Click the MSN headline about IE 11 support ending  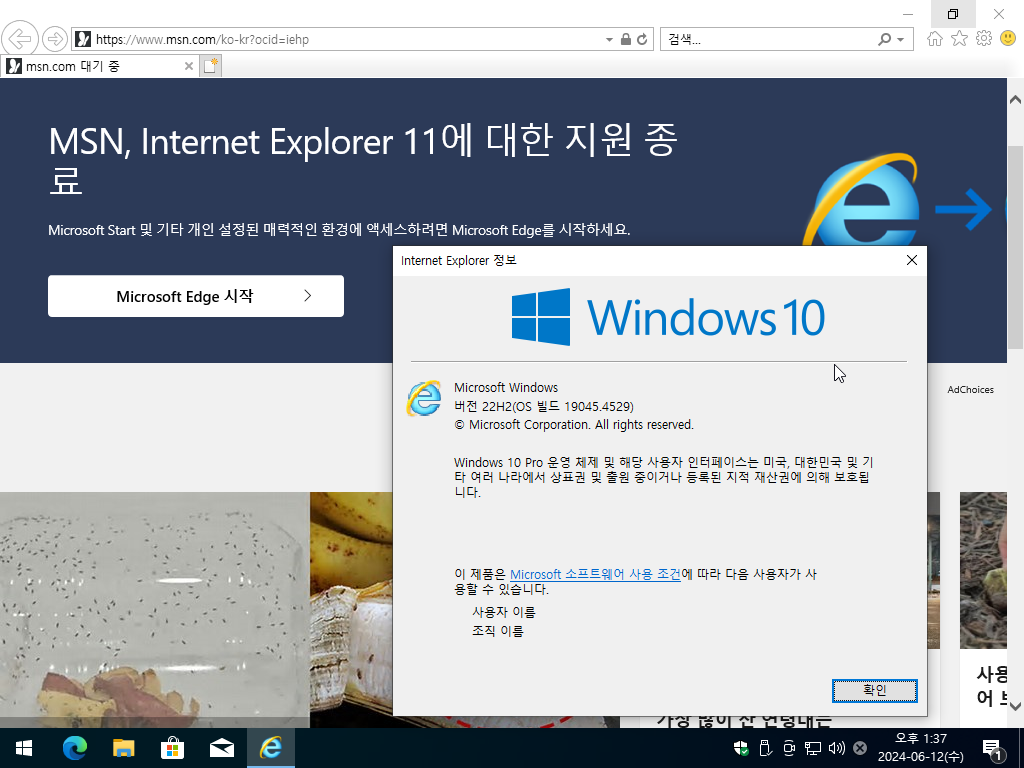coord(363,159)
